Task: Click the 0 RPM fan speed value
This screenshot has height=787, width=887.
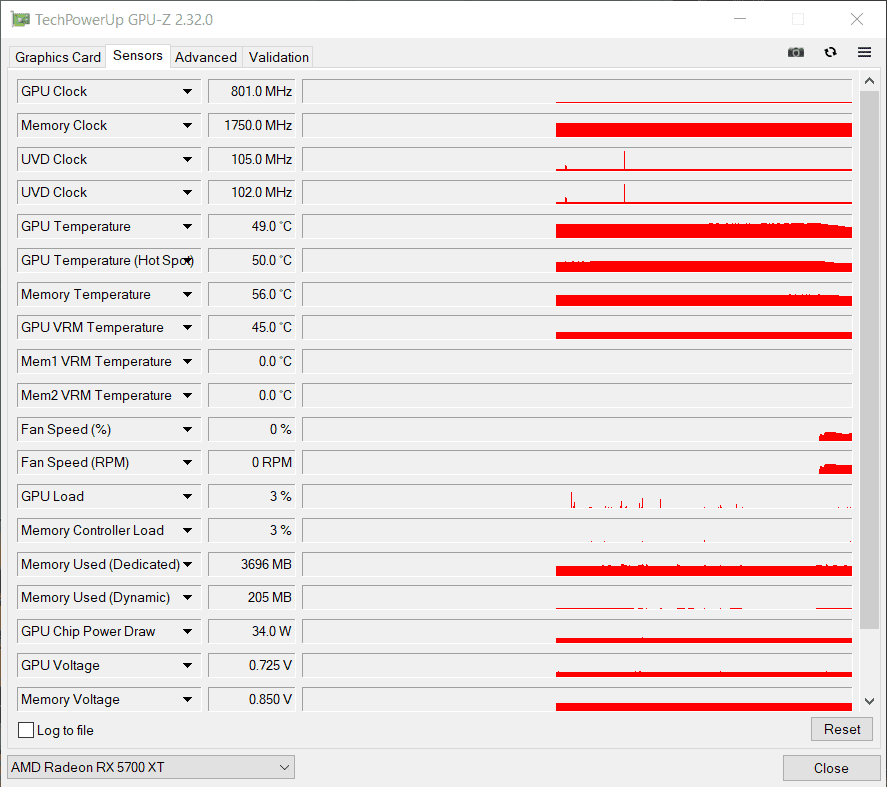Action: pyautogui.click(x=252, y=462)
